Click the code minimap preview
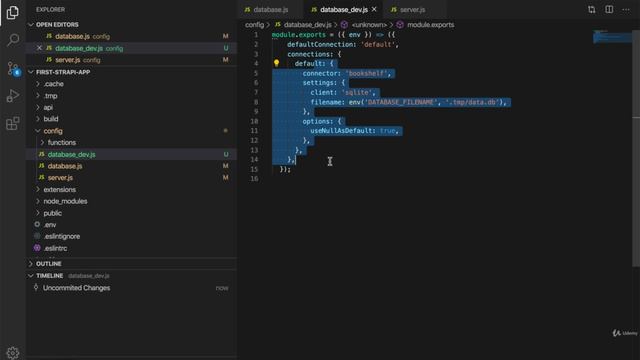Screen dimensions: 640x360 click(612, 37)
